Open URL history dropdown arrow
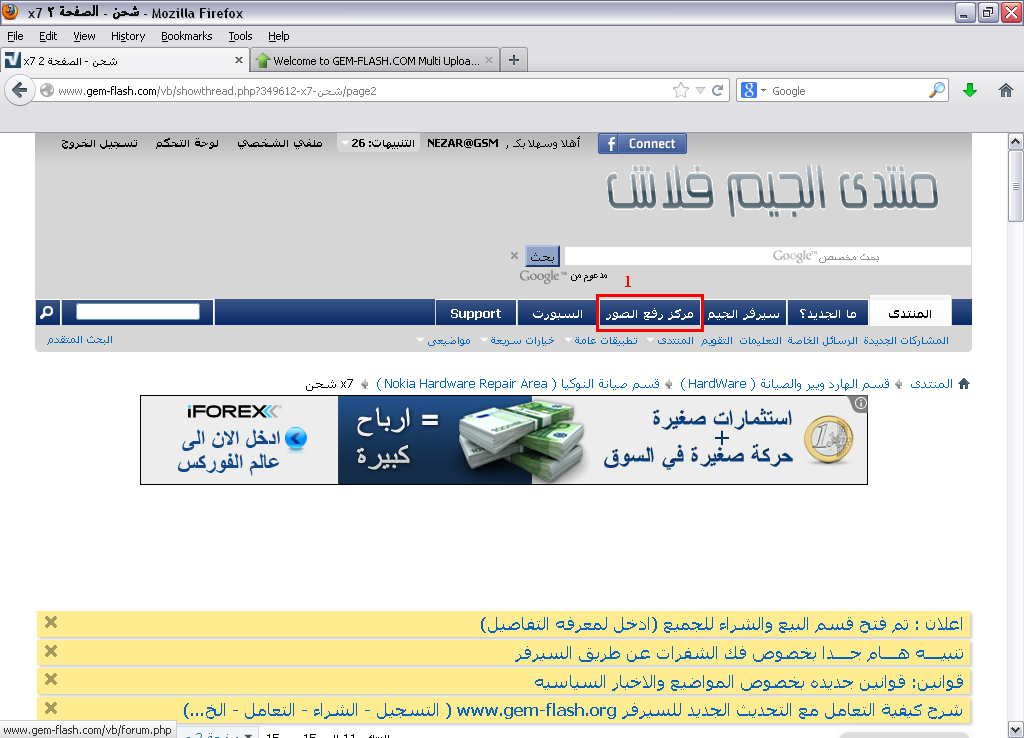The width and height of the screenshot is (1024, 738). click(x=700, y=91)
